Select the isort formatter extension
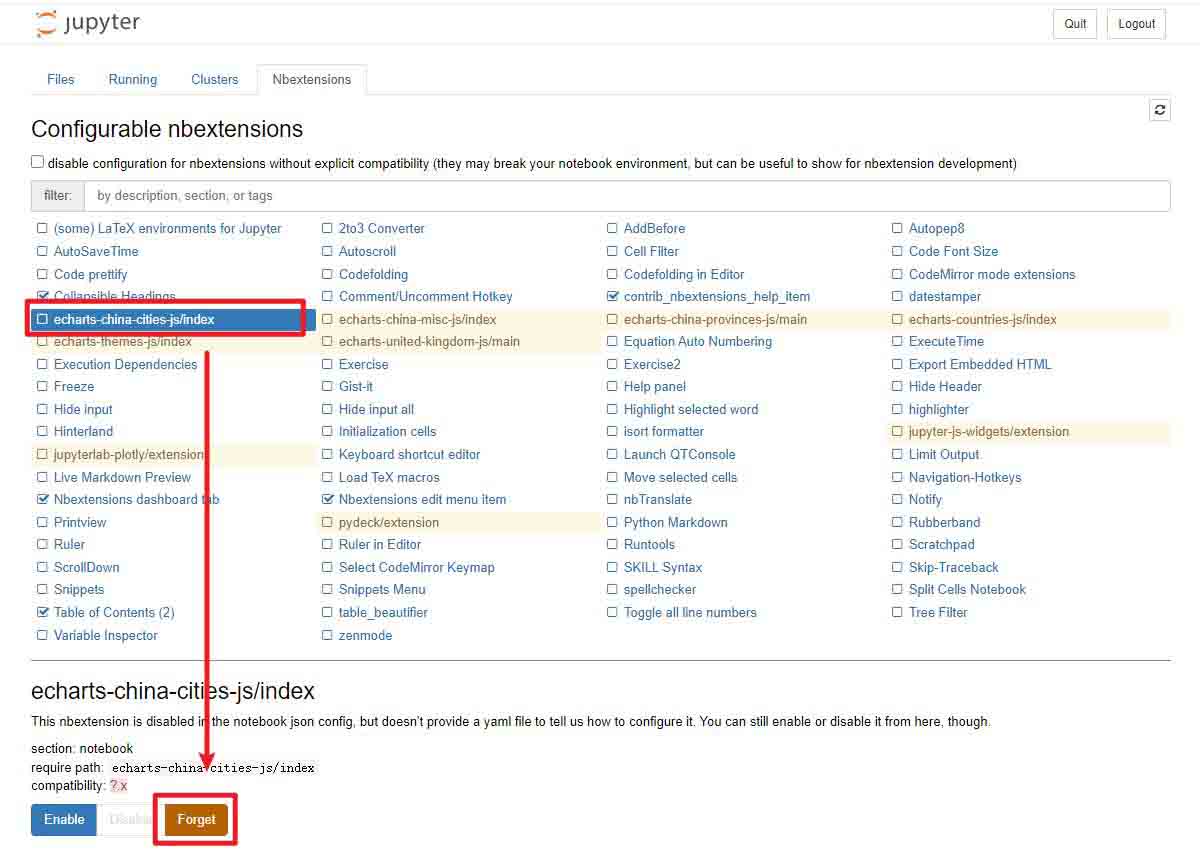This screenshot has width=1200, height=856. pyautogui.click(x=664, y=432)
